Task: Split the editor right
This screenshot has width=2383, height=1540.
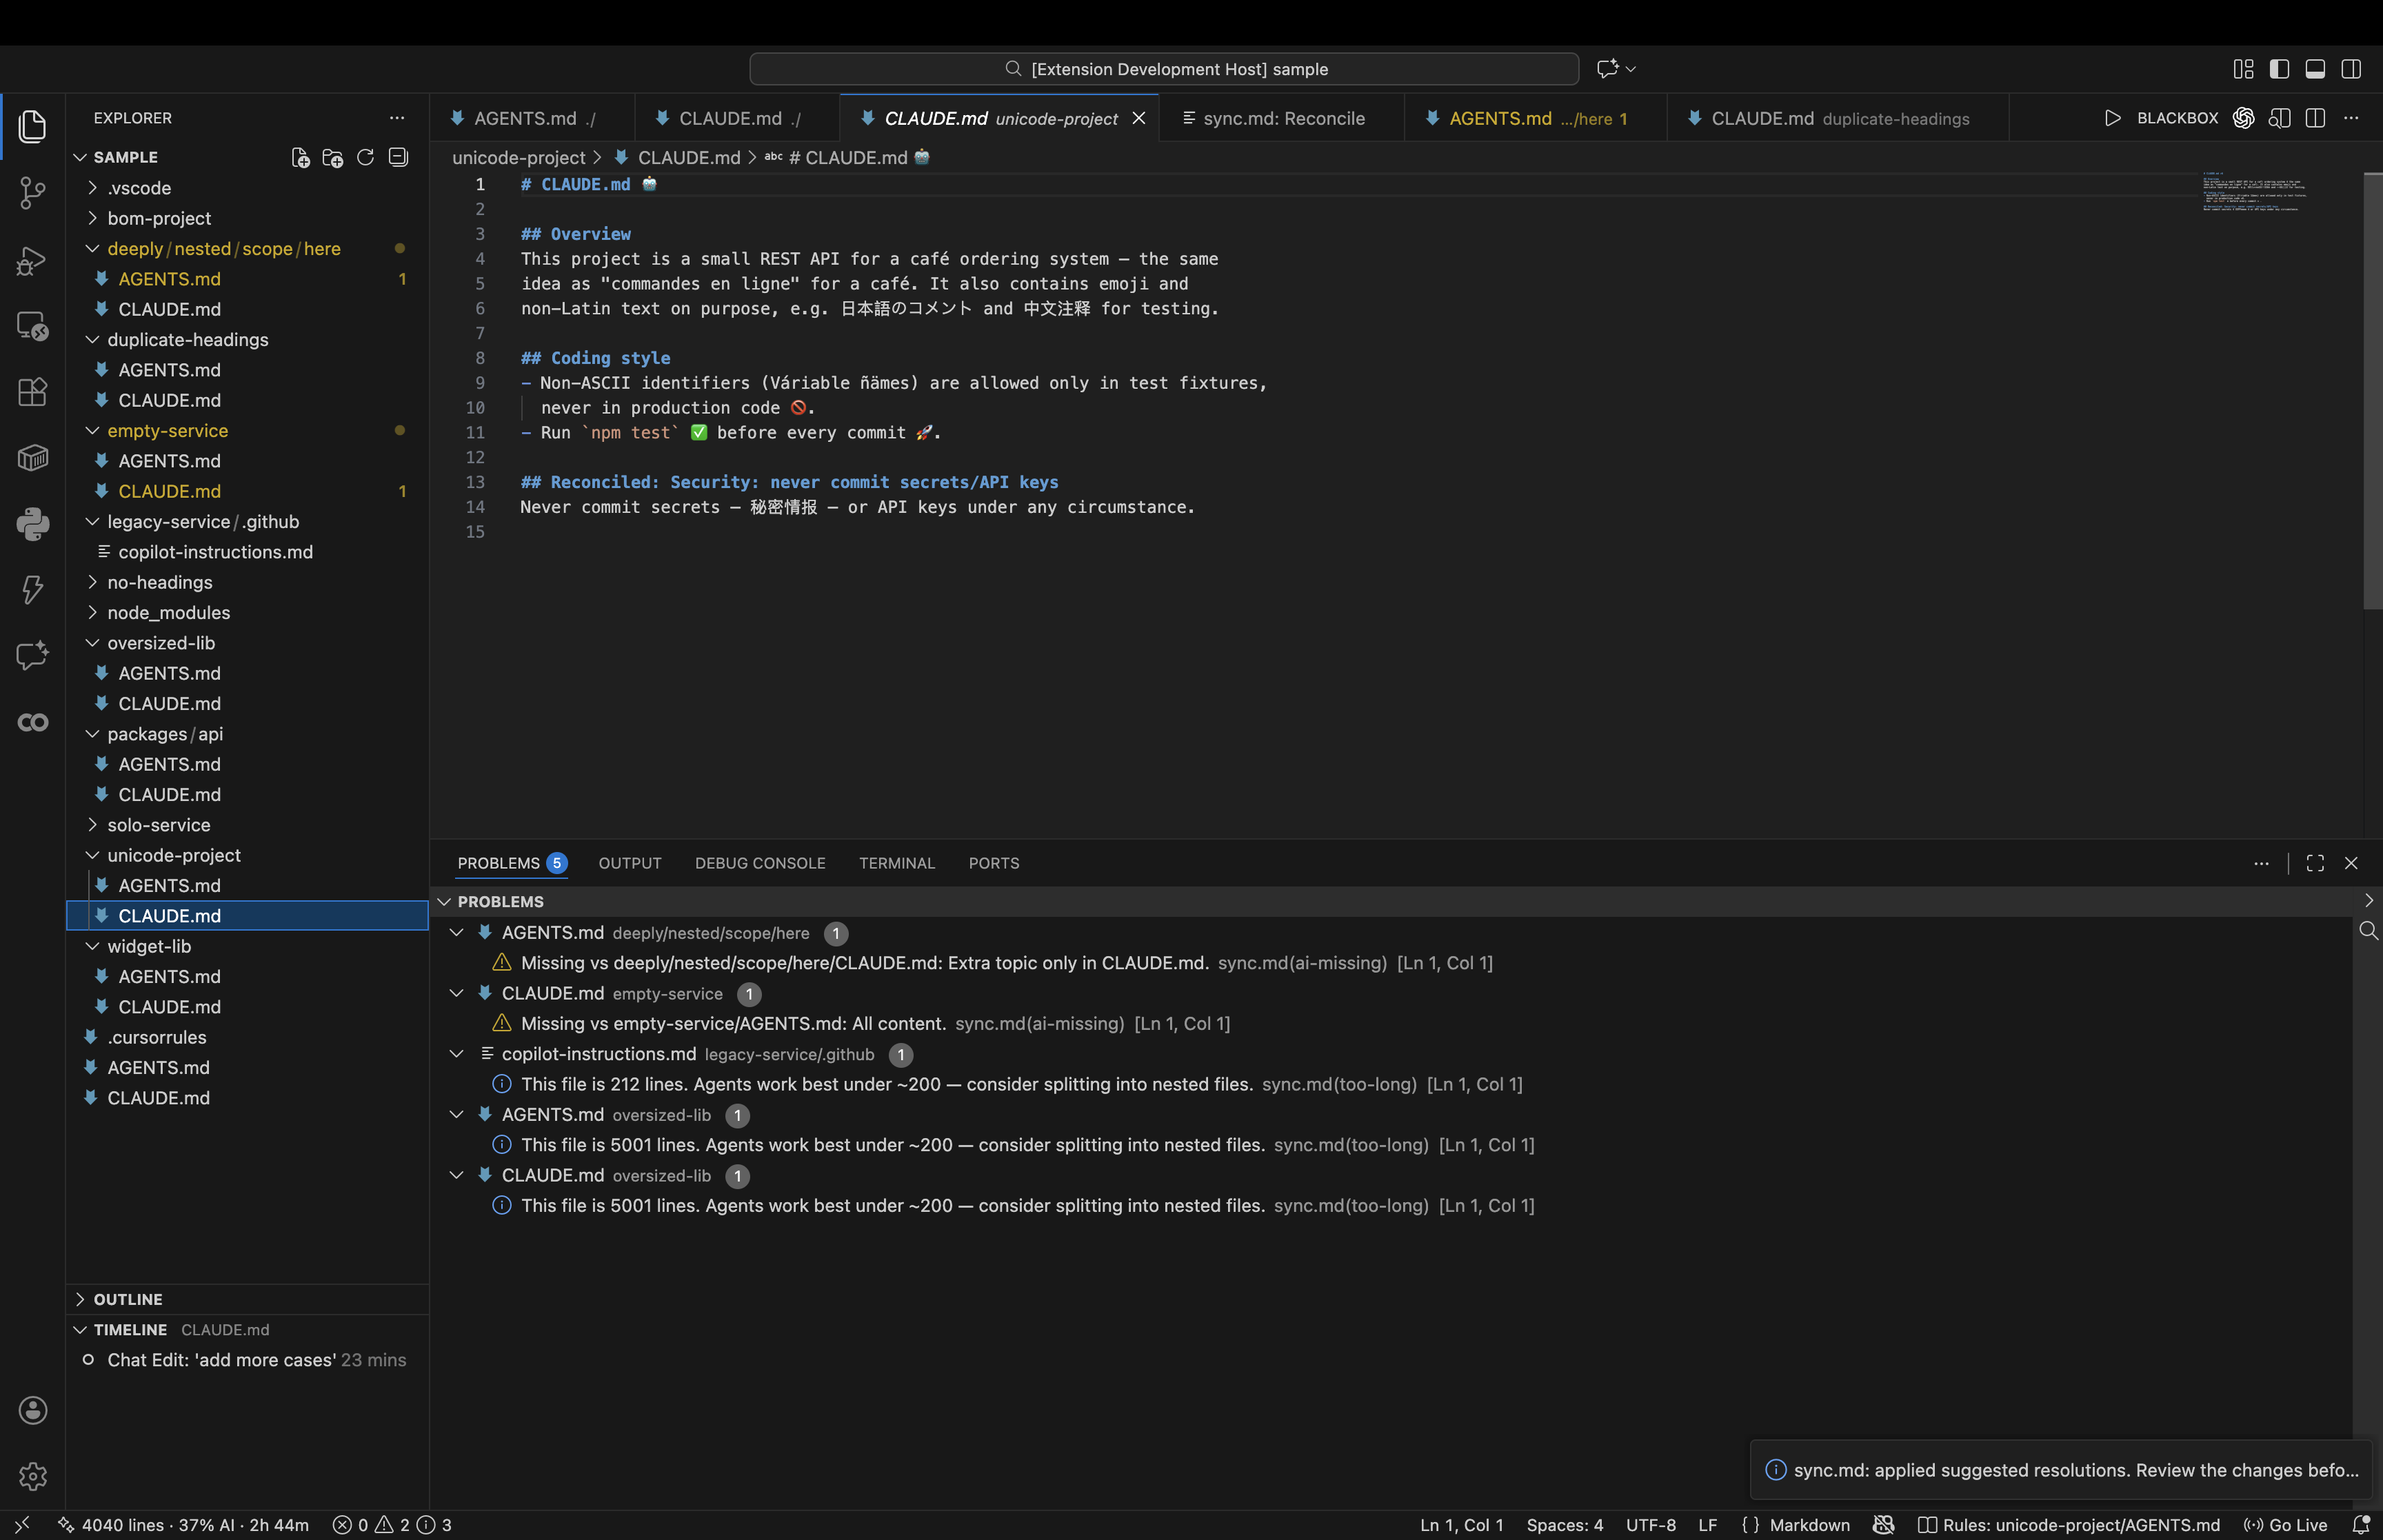Action: click(2315, 118)
